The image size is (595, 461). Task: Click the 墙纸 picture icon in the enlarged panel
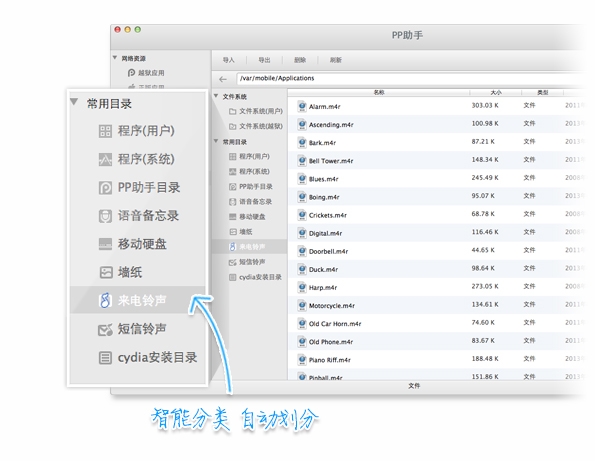coord(106,272)
